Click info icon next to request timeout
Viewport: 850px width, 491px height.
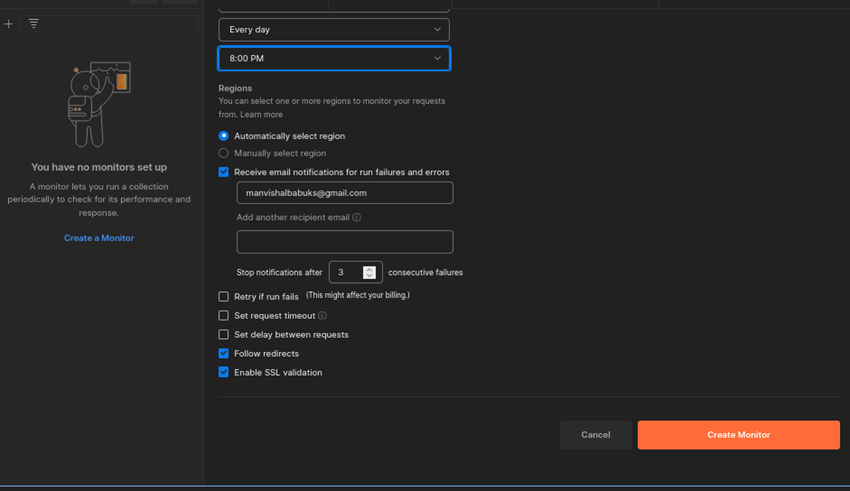coord(323,316)
